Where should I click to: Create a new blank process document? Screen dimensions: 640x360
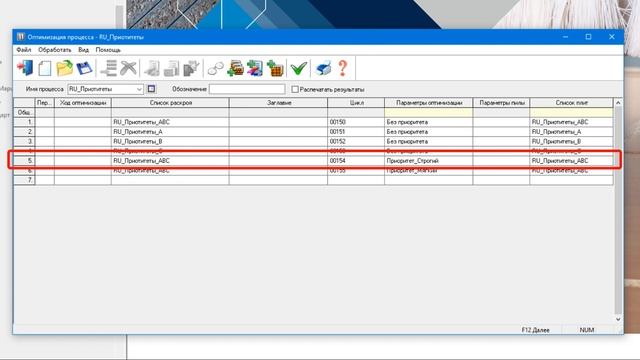[x=44, y=68]
